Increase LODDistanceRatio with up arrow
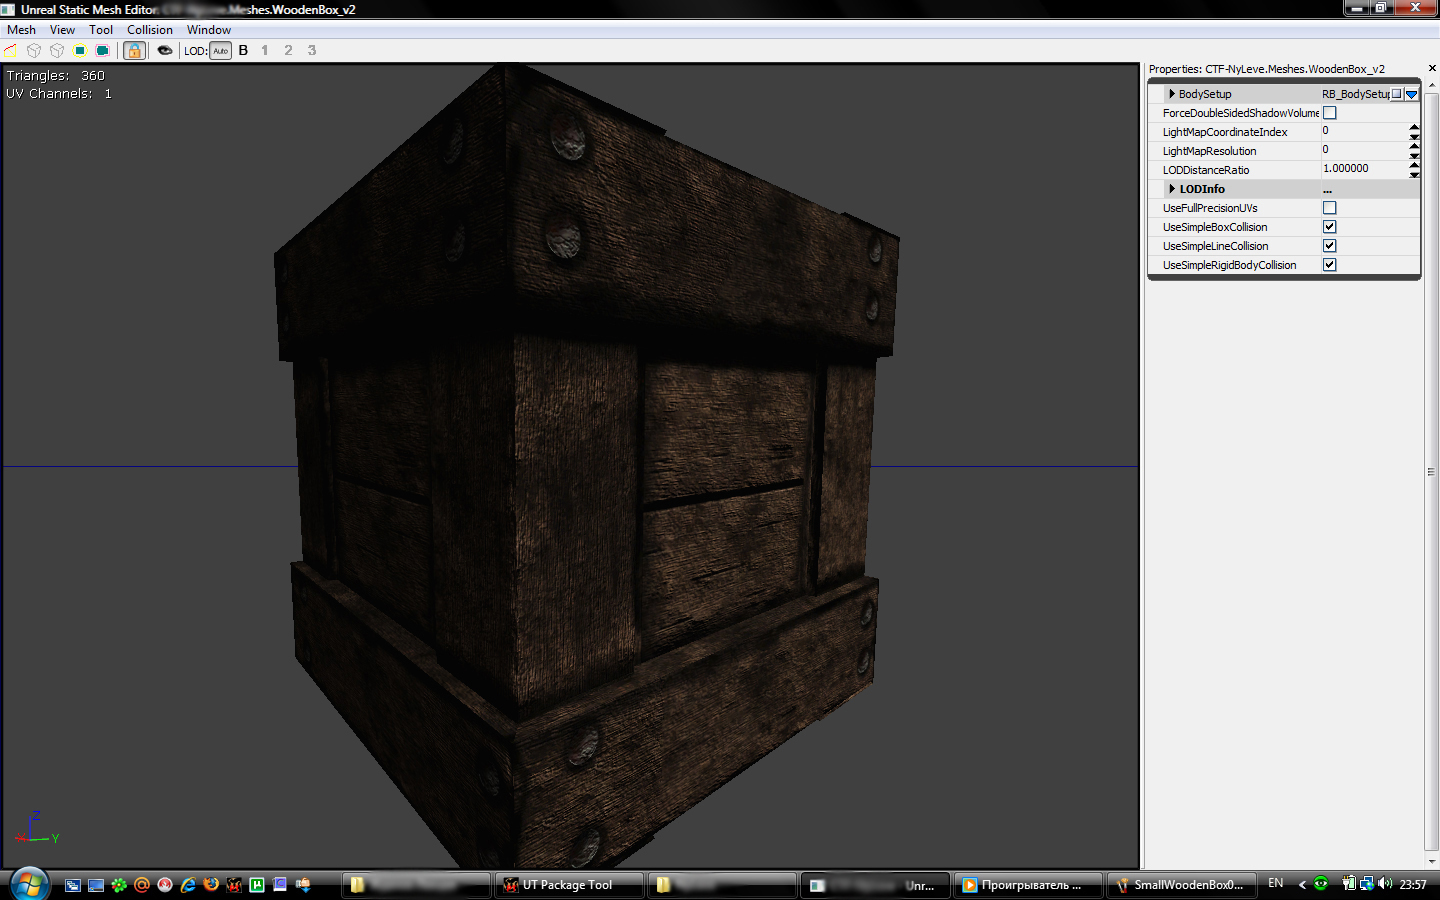Image resolution: width=1440 pixels, height=900 pixels. coord(1414,165)
